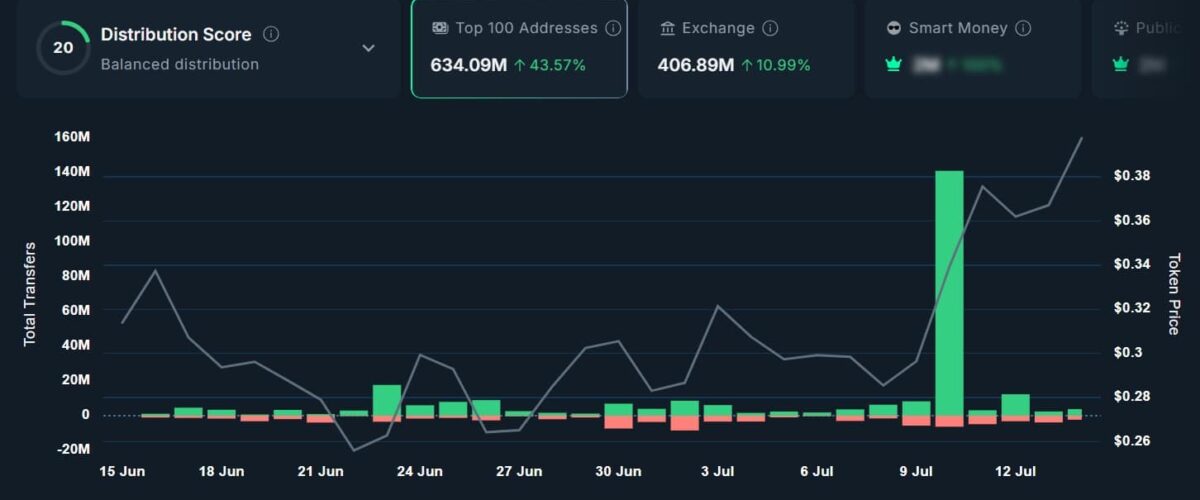Click info icon next to Smart Money
Screen dimensions: 1200x500
1022,29
